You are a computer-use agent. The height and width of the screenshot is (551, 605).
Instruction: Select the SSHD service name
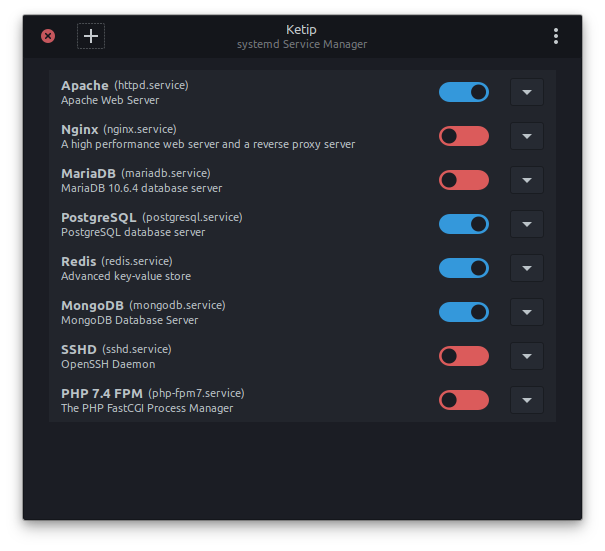79,350
